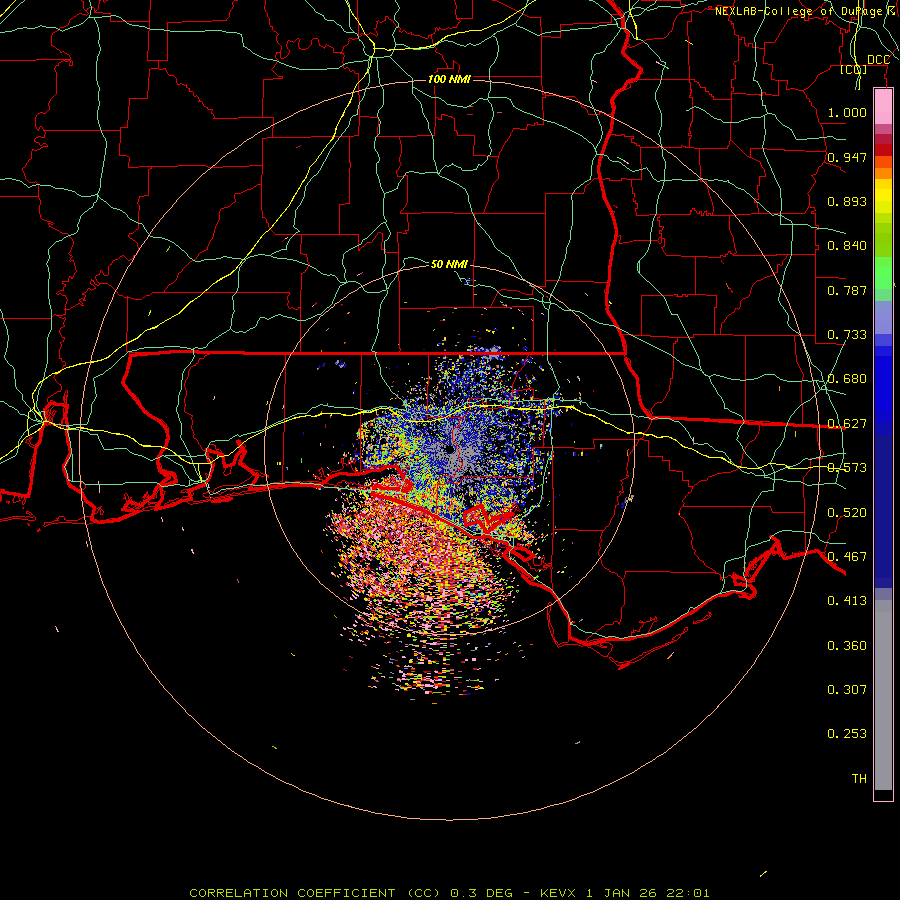Click the 0.413 scale value
Viewport: 900px width, 900px height.
click(x=847, y=601)
